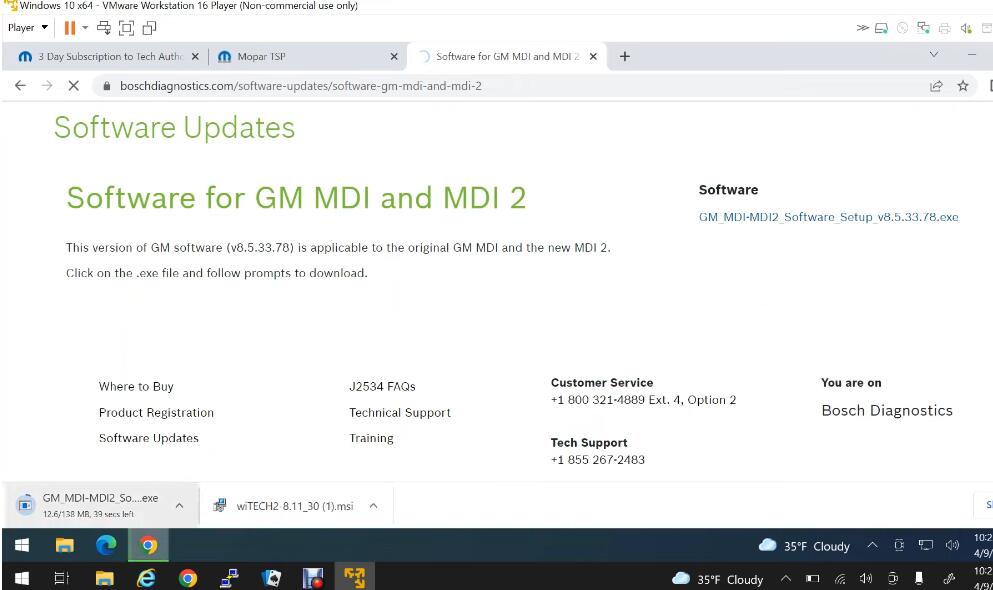Open the Player dropdown menu
Image resolution: width=993 pixels, height=590 pixels.
(x=28, y=28)
